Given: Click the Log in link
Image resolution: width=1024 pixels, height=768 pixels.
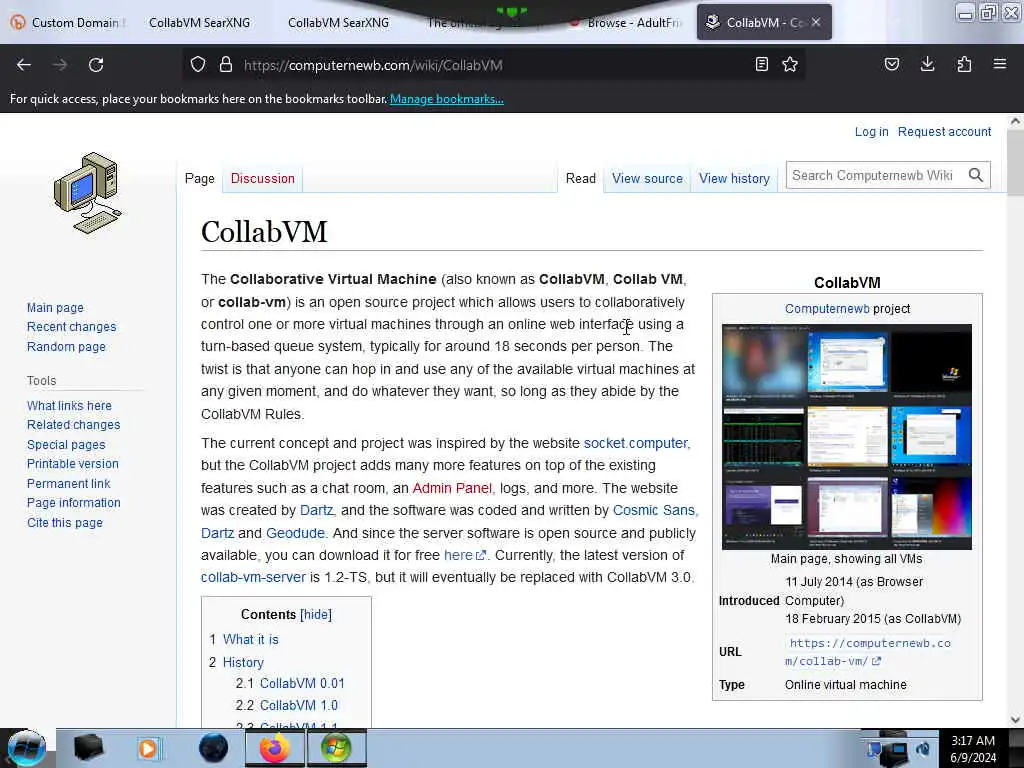Looking at the screenshot, I should (871, 131).
